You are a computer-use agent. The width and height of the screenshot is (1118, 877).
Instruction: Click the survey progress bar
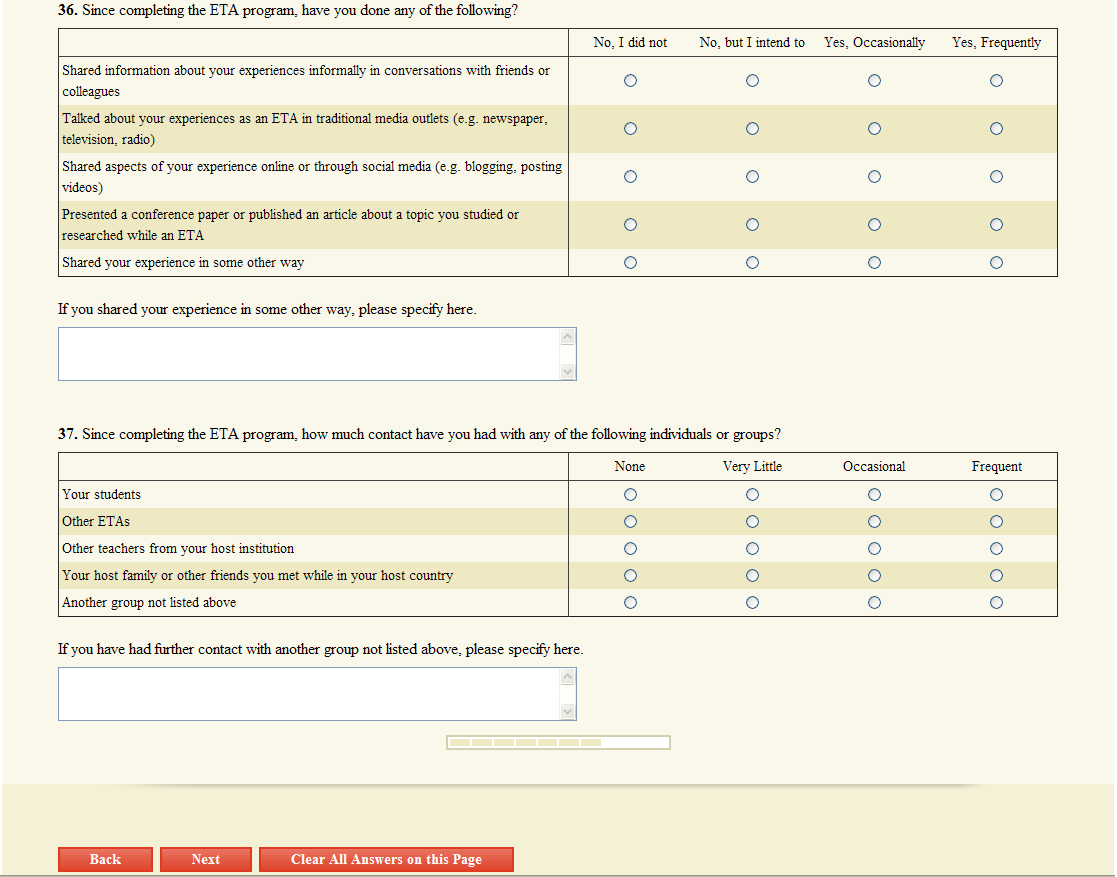point(558,743)
